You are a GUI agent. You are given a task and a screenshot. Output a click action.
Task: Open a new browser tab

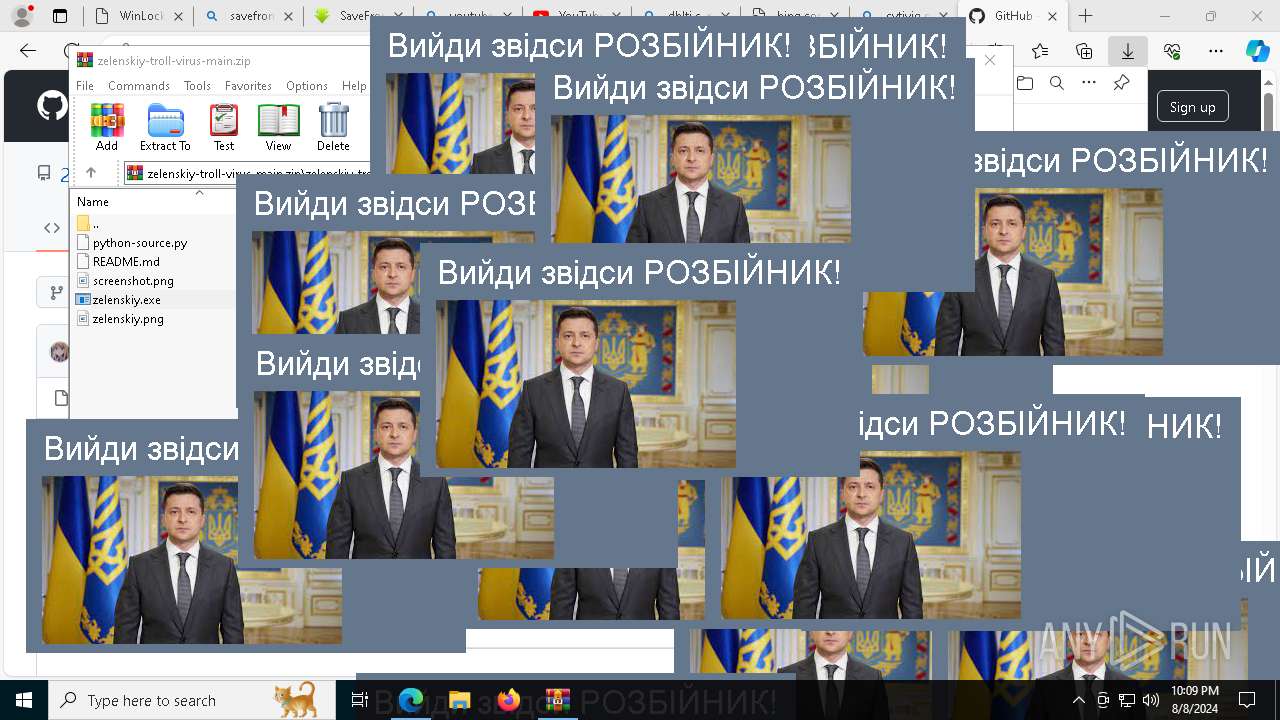1085,16
